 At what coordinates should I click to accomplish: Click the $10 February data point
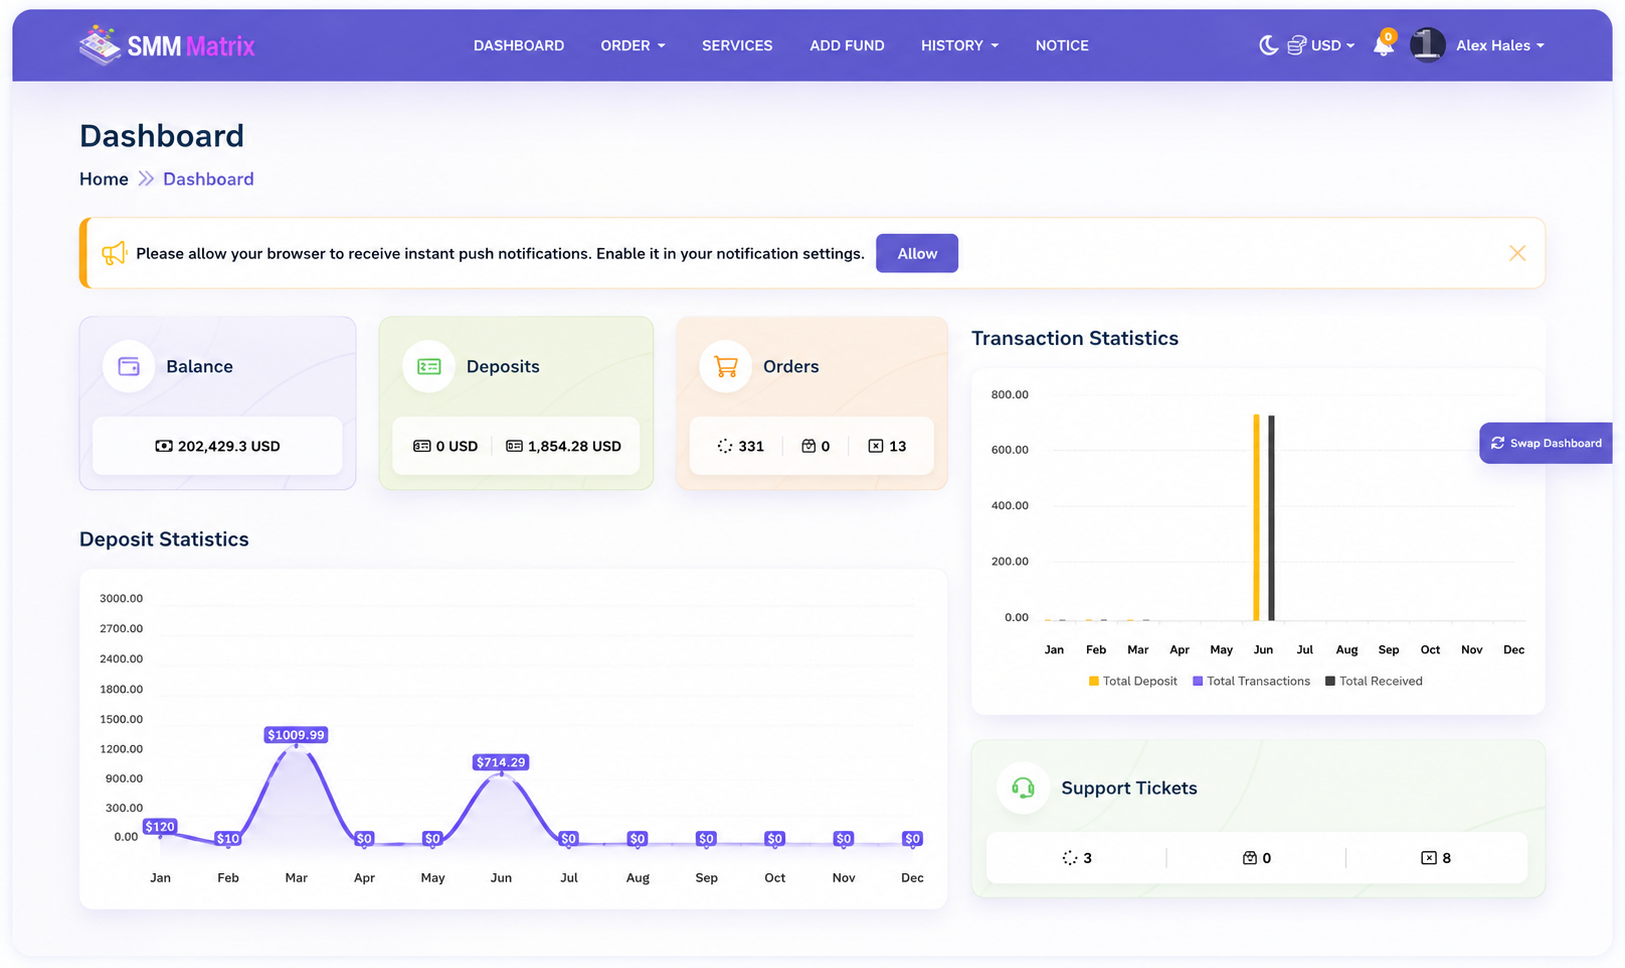[x=228, y=839]
